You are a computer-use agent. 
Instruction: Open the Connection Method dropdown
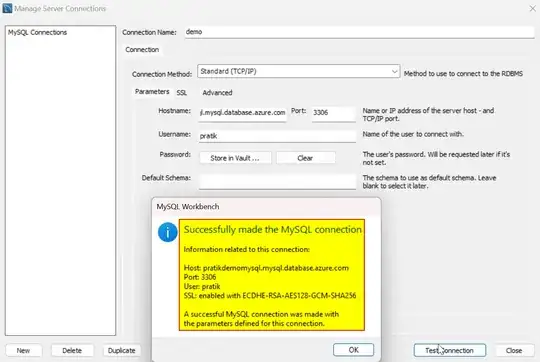tap(299, 71)
